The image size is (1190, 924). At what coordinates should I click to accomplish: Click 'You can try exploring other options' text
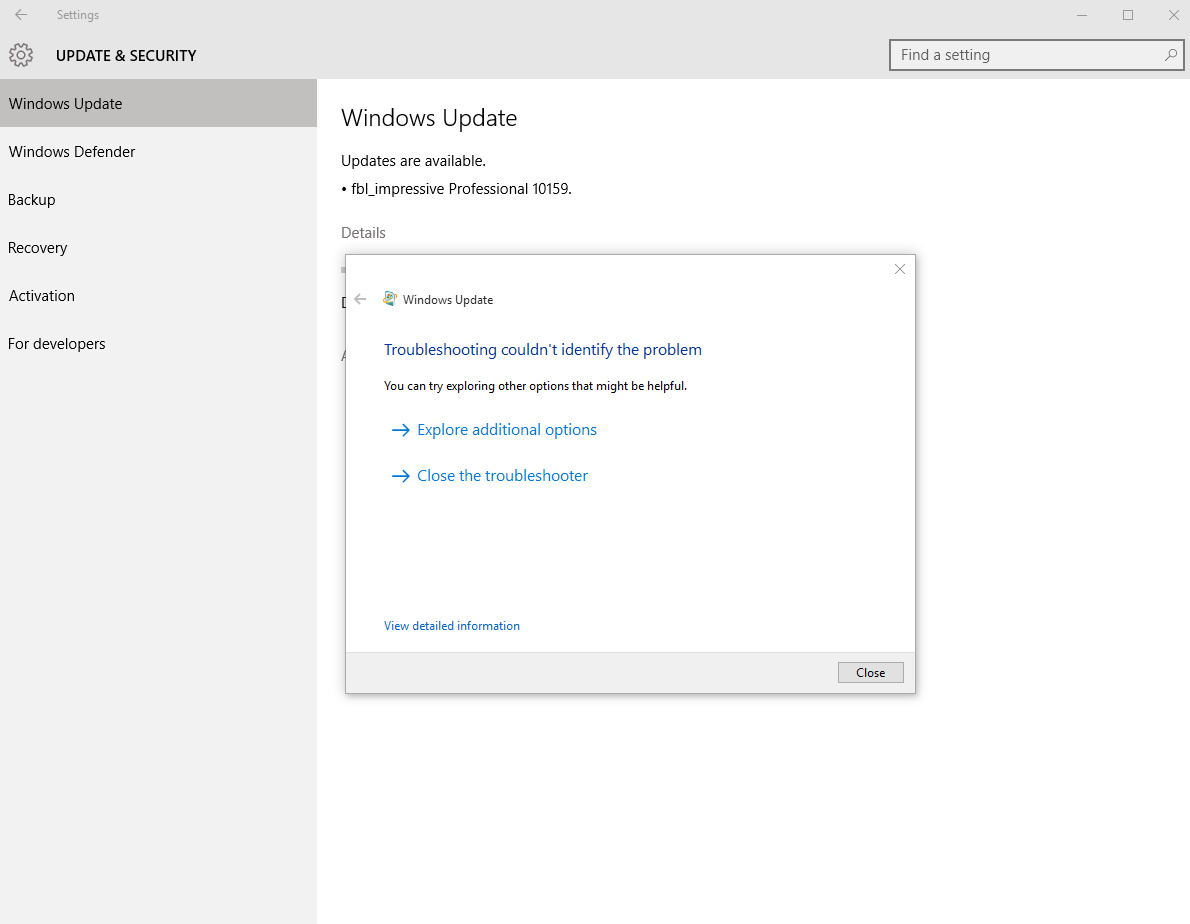click(x=535, y=386)
